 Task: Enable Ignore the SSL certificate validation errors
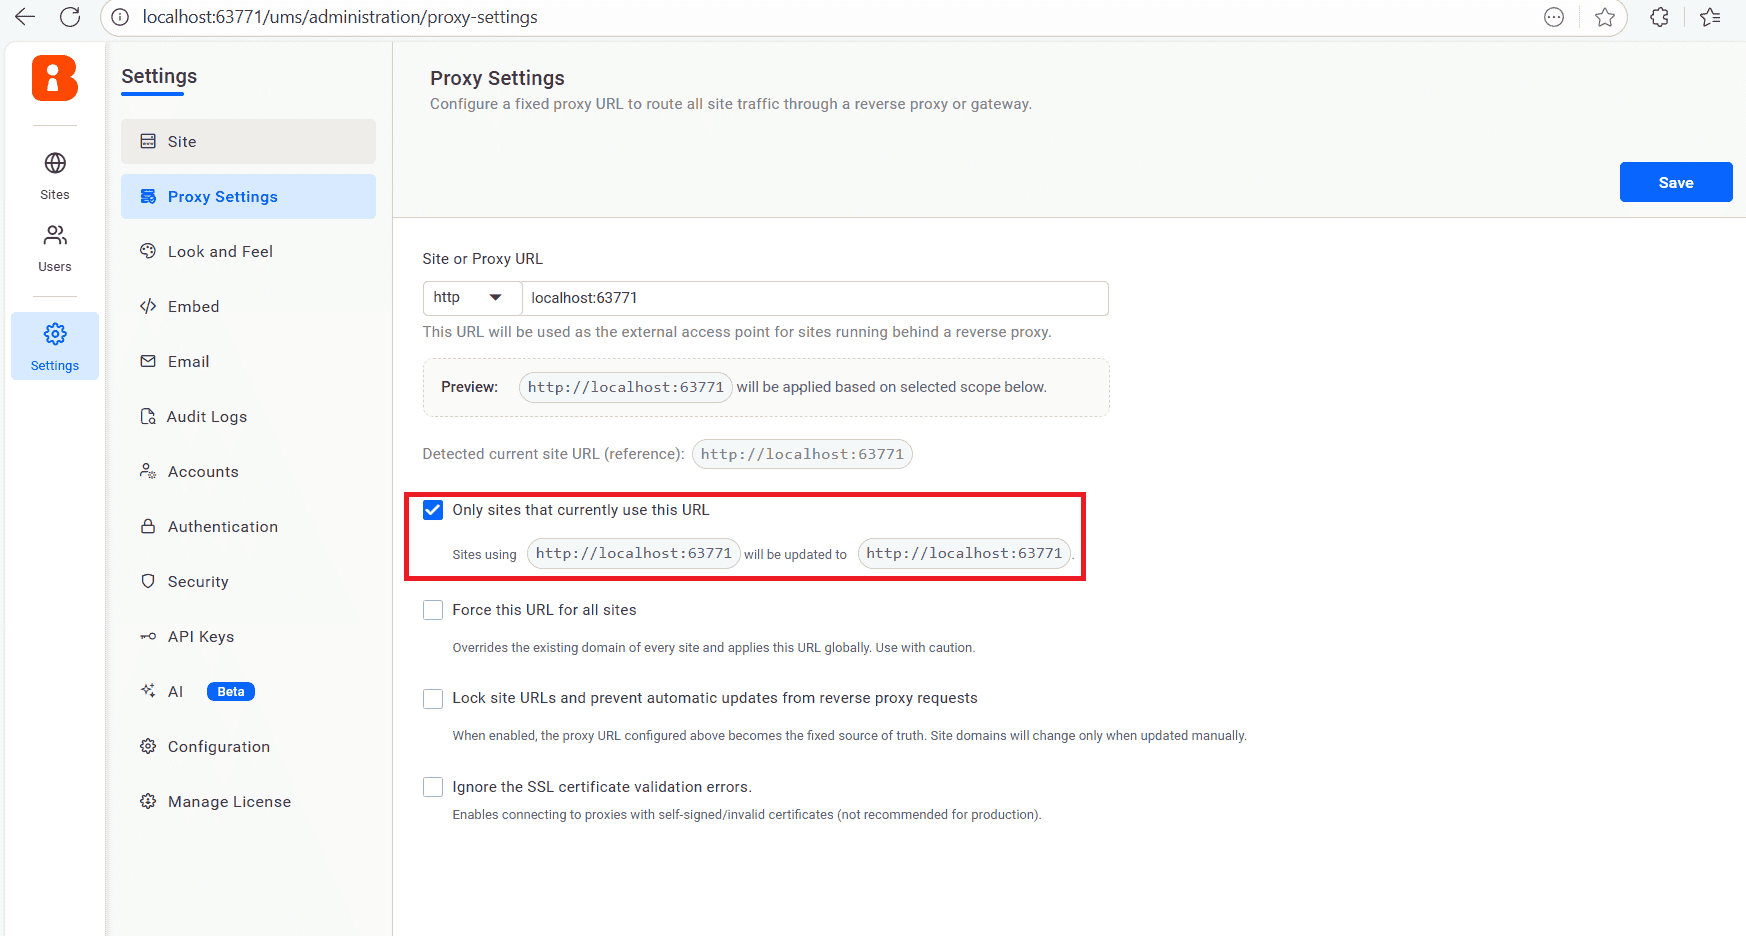(433, 787)
